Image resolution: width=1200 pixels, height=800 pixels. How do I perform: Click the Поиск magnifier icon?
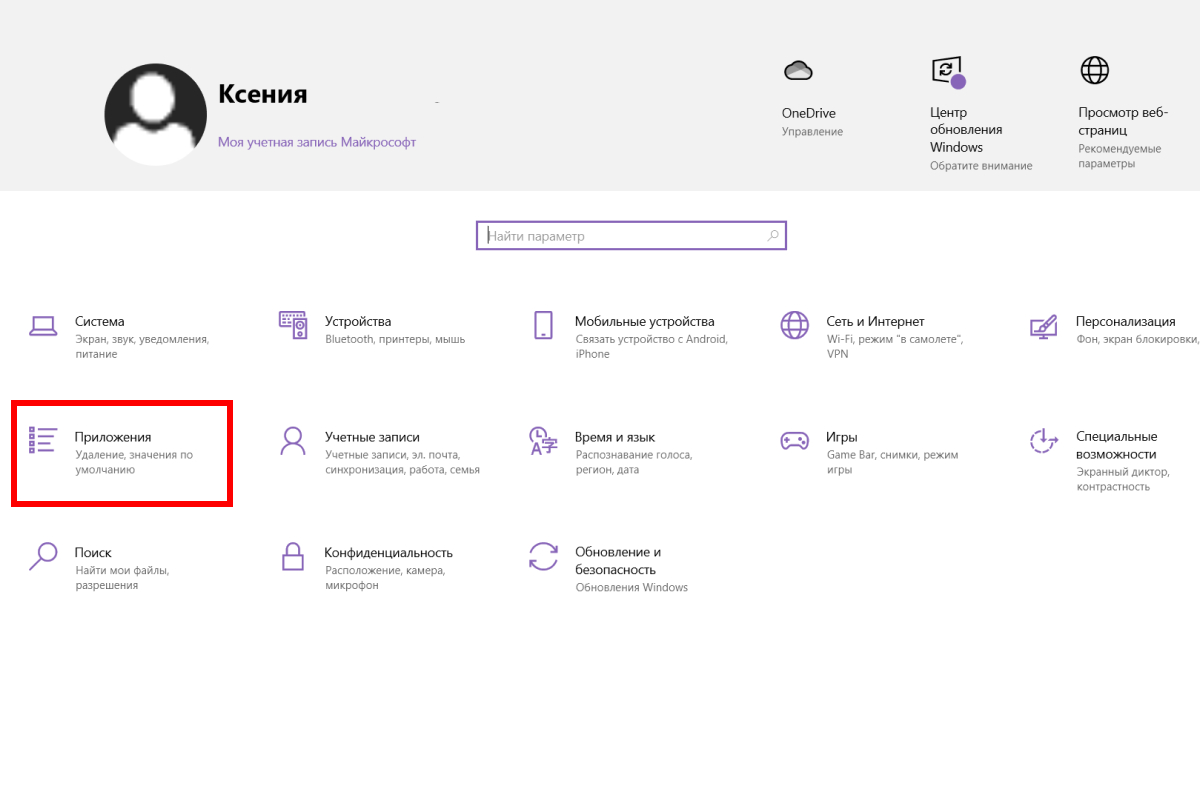pos(43,556)
